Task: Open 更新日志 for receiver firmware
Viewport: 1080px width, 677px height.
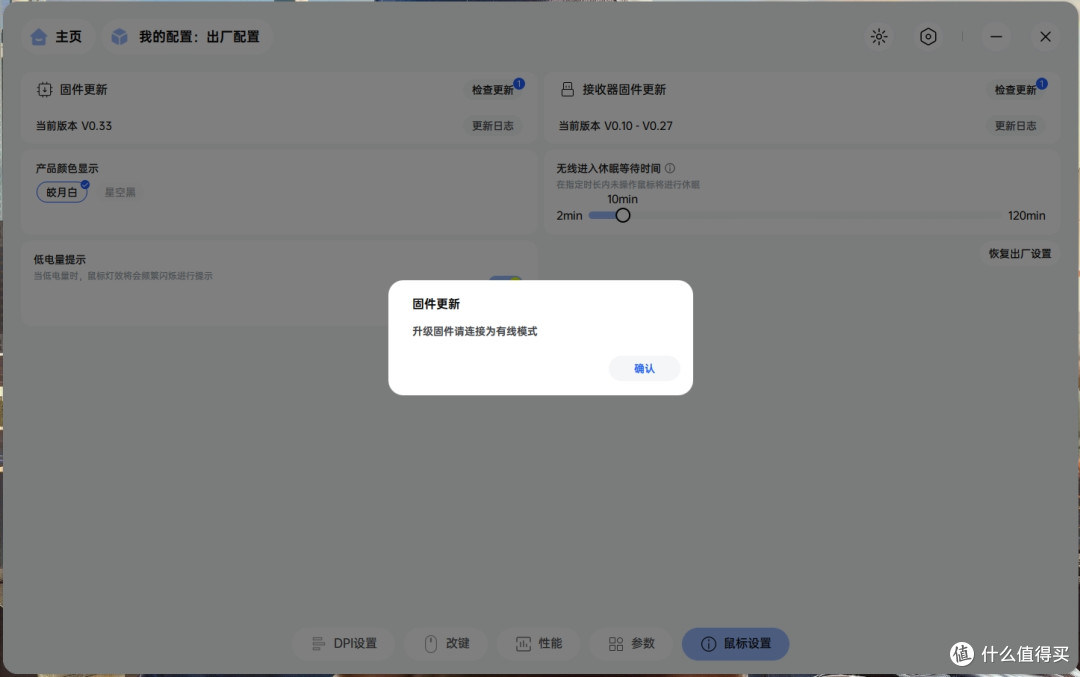Action: pyautogui.click(x=1015, y=126)
